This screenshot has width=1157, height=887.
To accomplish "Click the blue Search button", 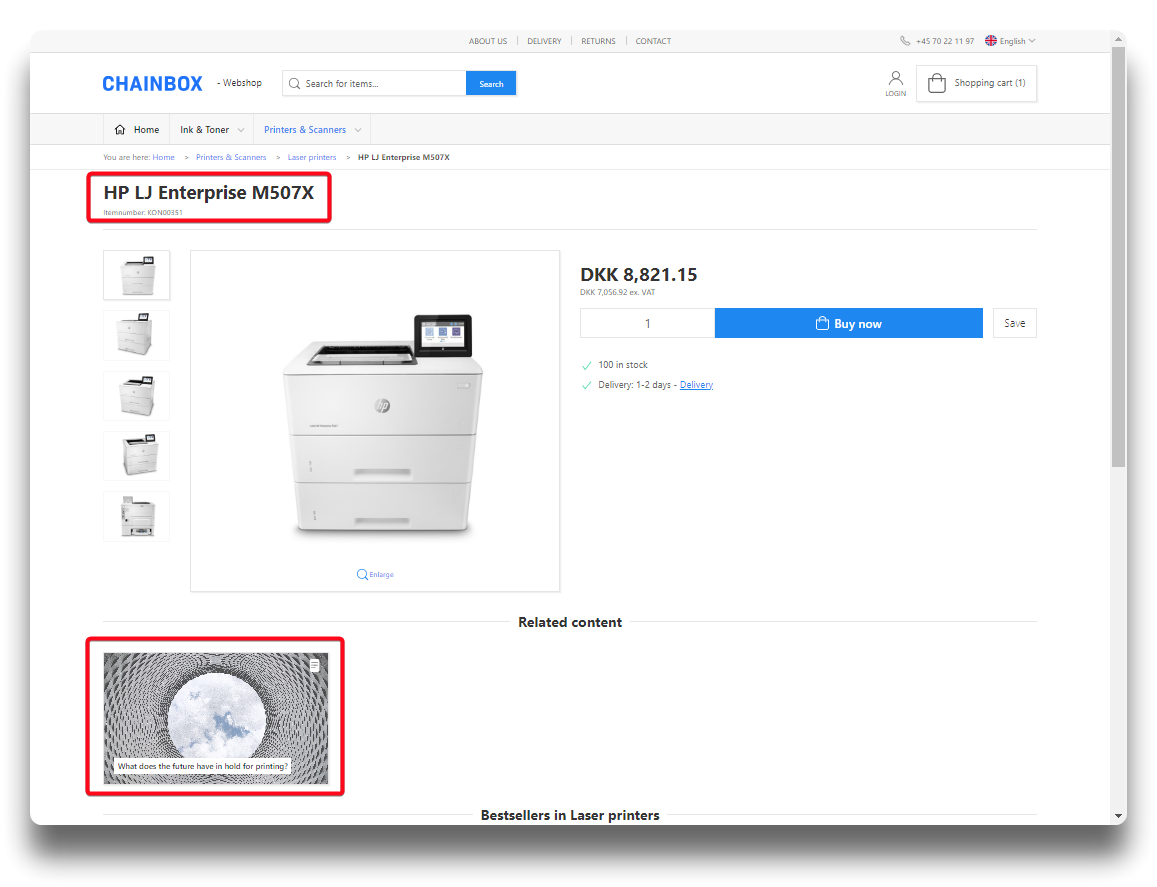I will (491, 83).
